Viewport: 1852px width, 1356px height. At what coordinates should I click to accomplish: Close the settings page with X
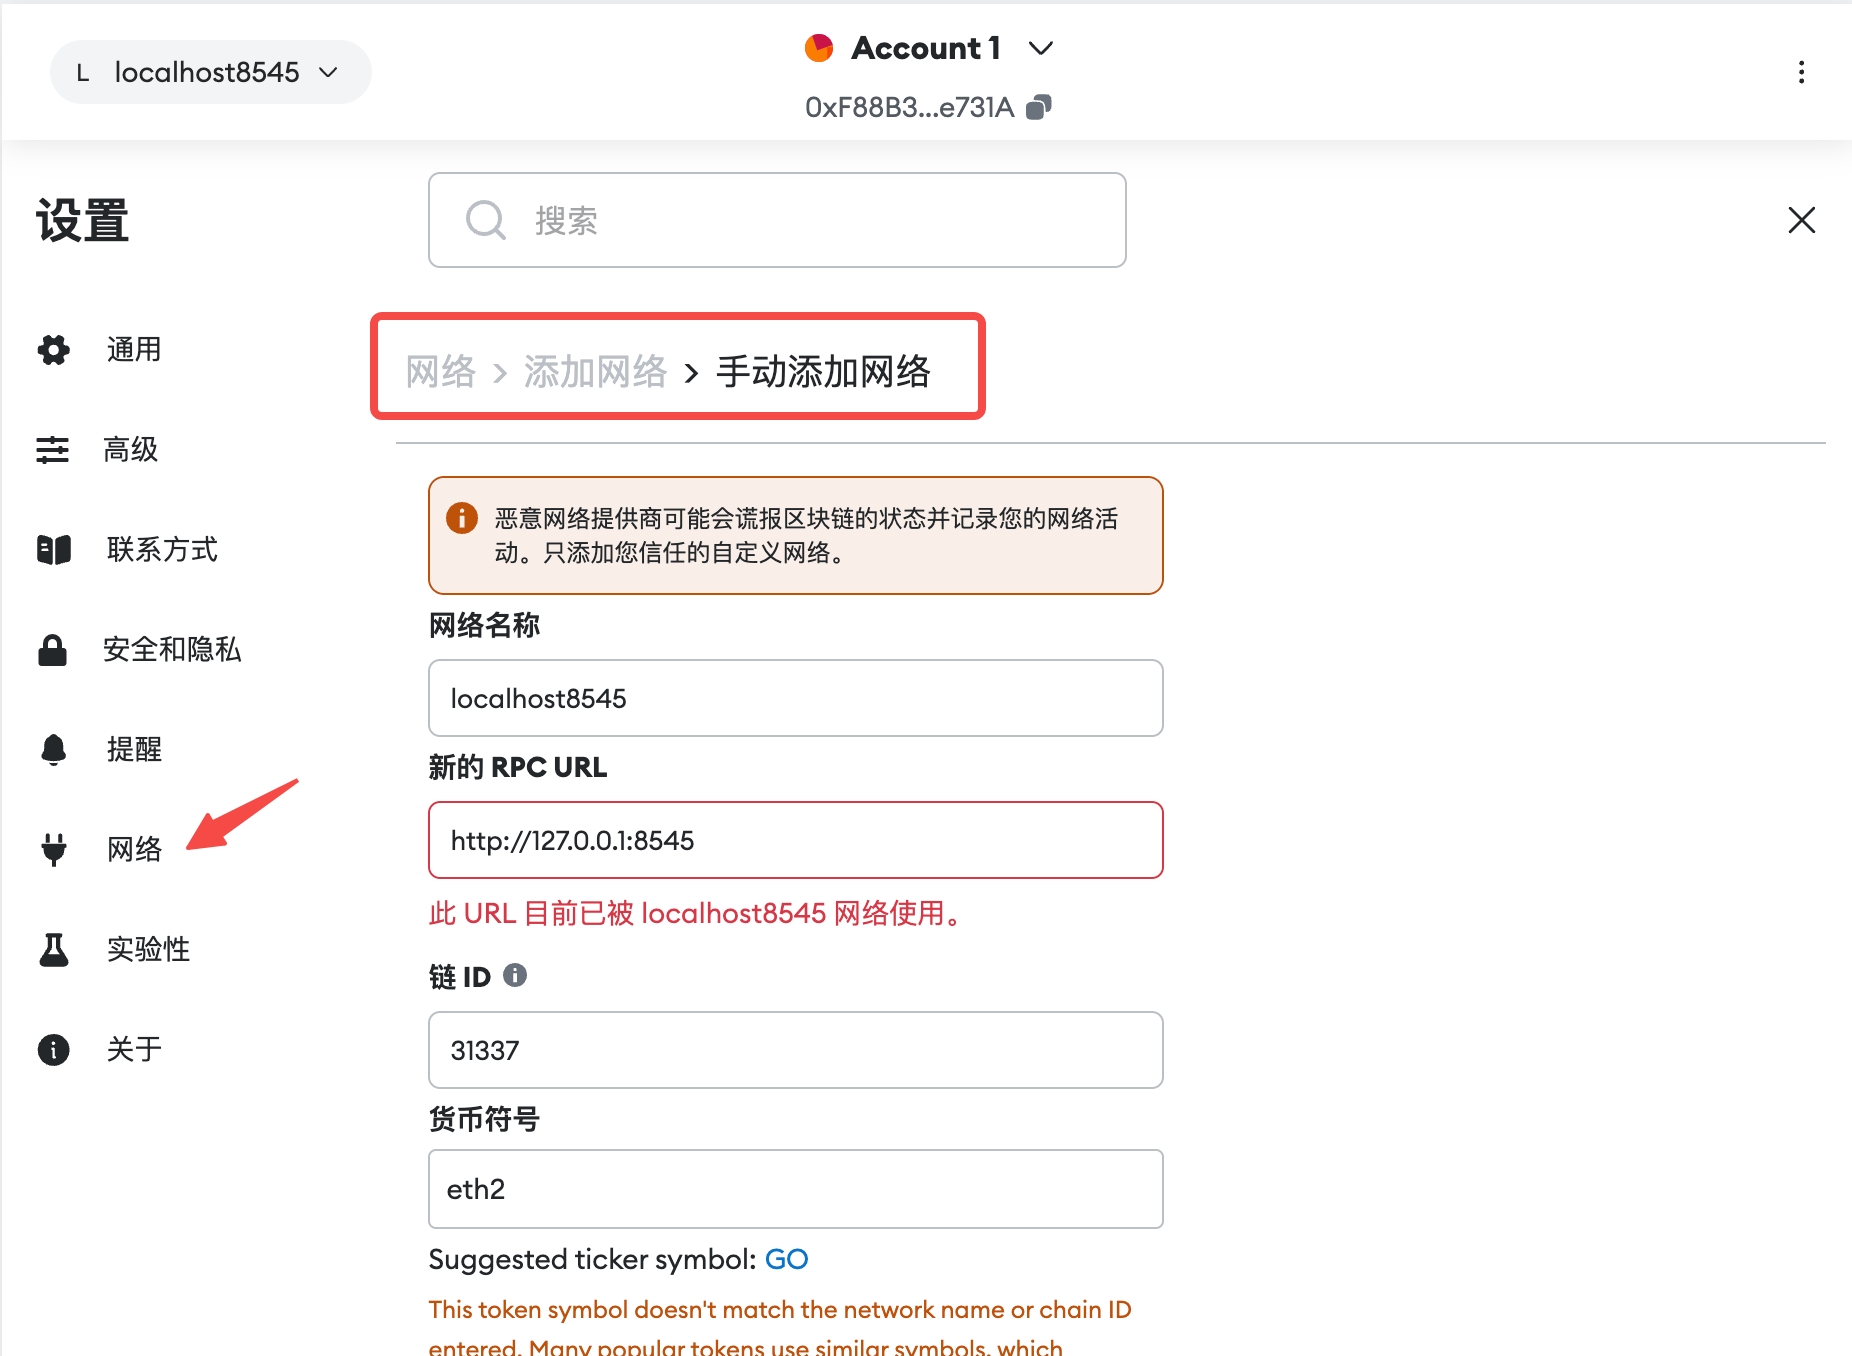tap(1801, 220)
